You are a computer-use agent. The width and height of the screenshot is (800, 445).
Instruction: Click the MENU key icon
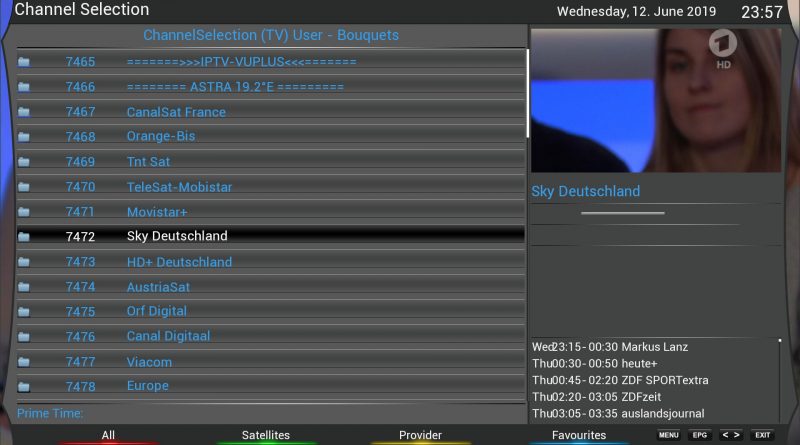[668, 435]
